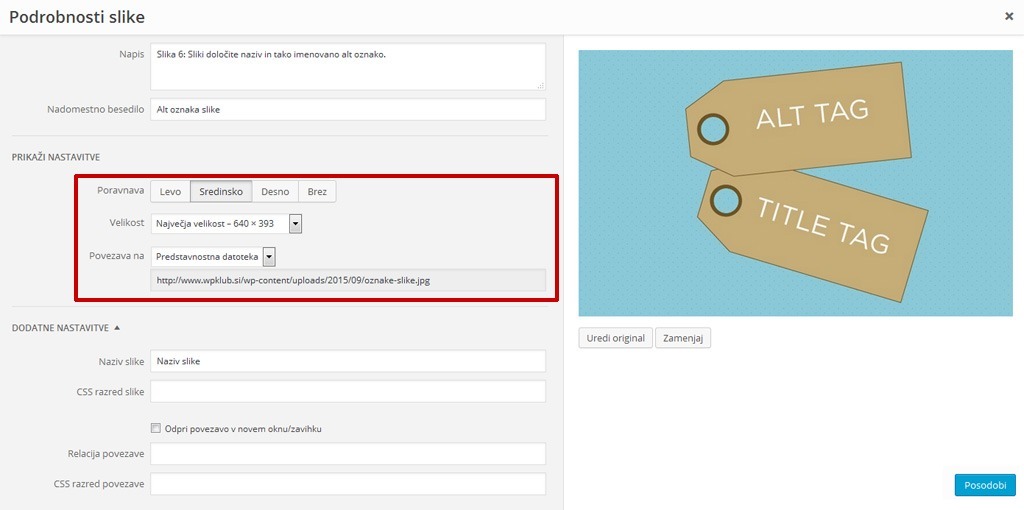The image size is (1024, 510).
Task: Close the Podrobnosti slike dialog
Action: [x=1009, y=17]
